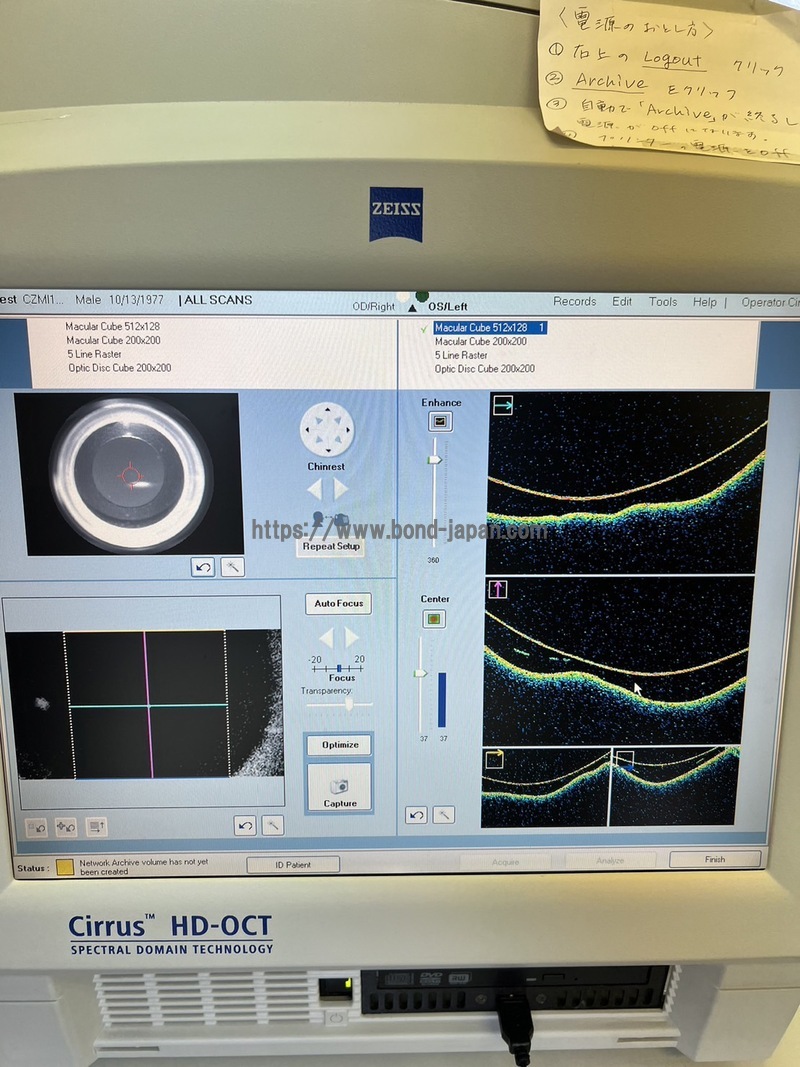This screenshot has height=1067, width=800.
Task: Click the crosshair reset icon under the fundus image
Action: coord(66,827)
